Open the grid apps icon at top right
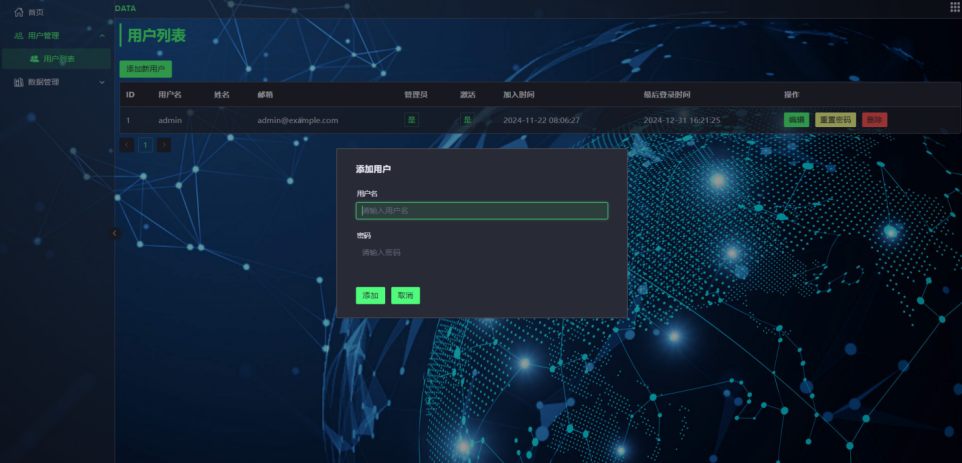This screenshot has width=962, height=463. (955, 7)
